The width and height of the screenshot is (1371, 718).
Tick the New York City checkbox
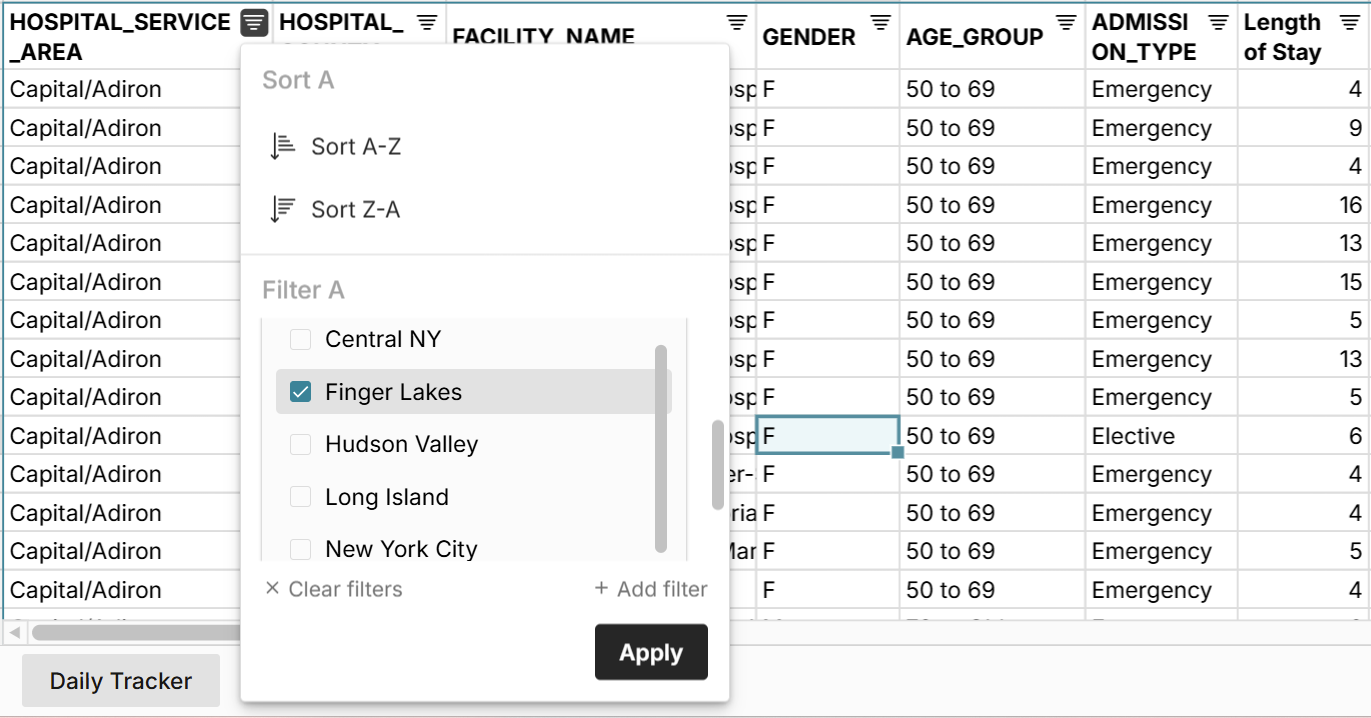300,549
